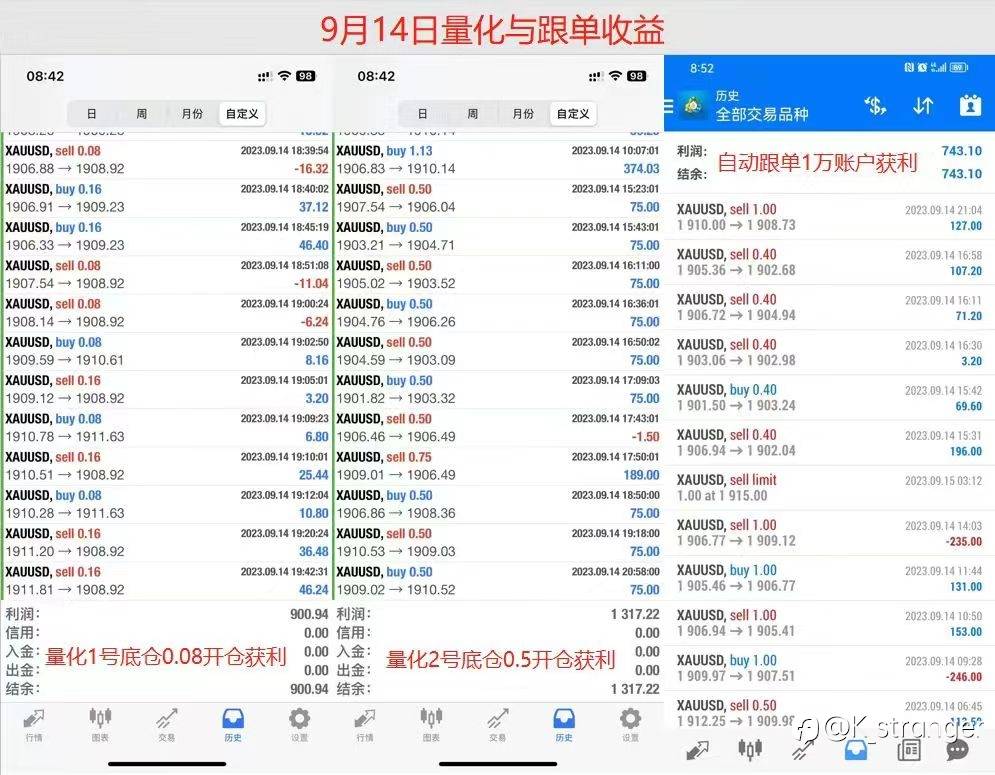Select 周 tab in middle phone
The width and height of the screenshot is (995, 775).
click(473, 114)
